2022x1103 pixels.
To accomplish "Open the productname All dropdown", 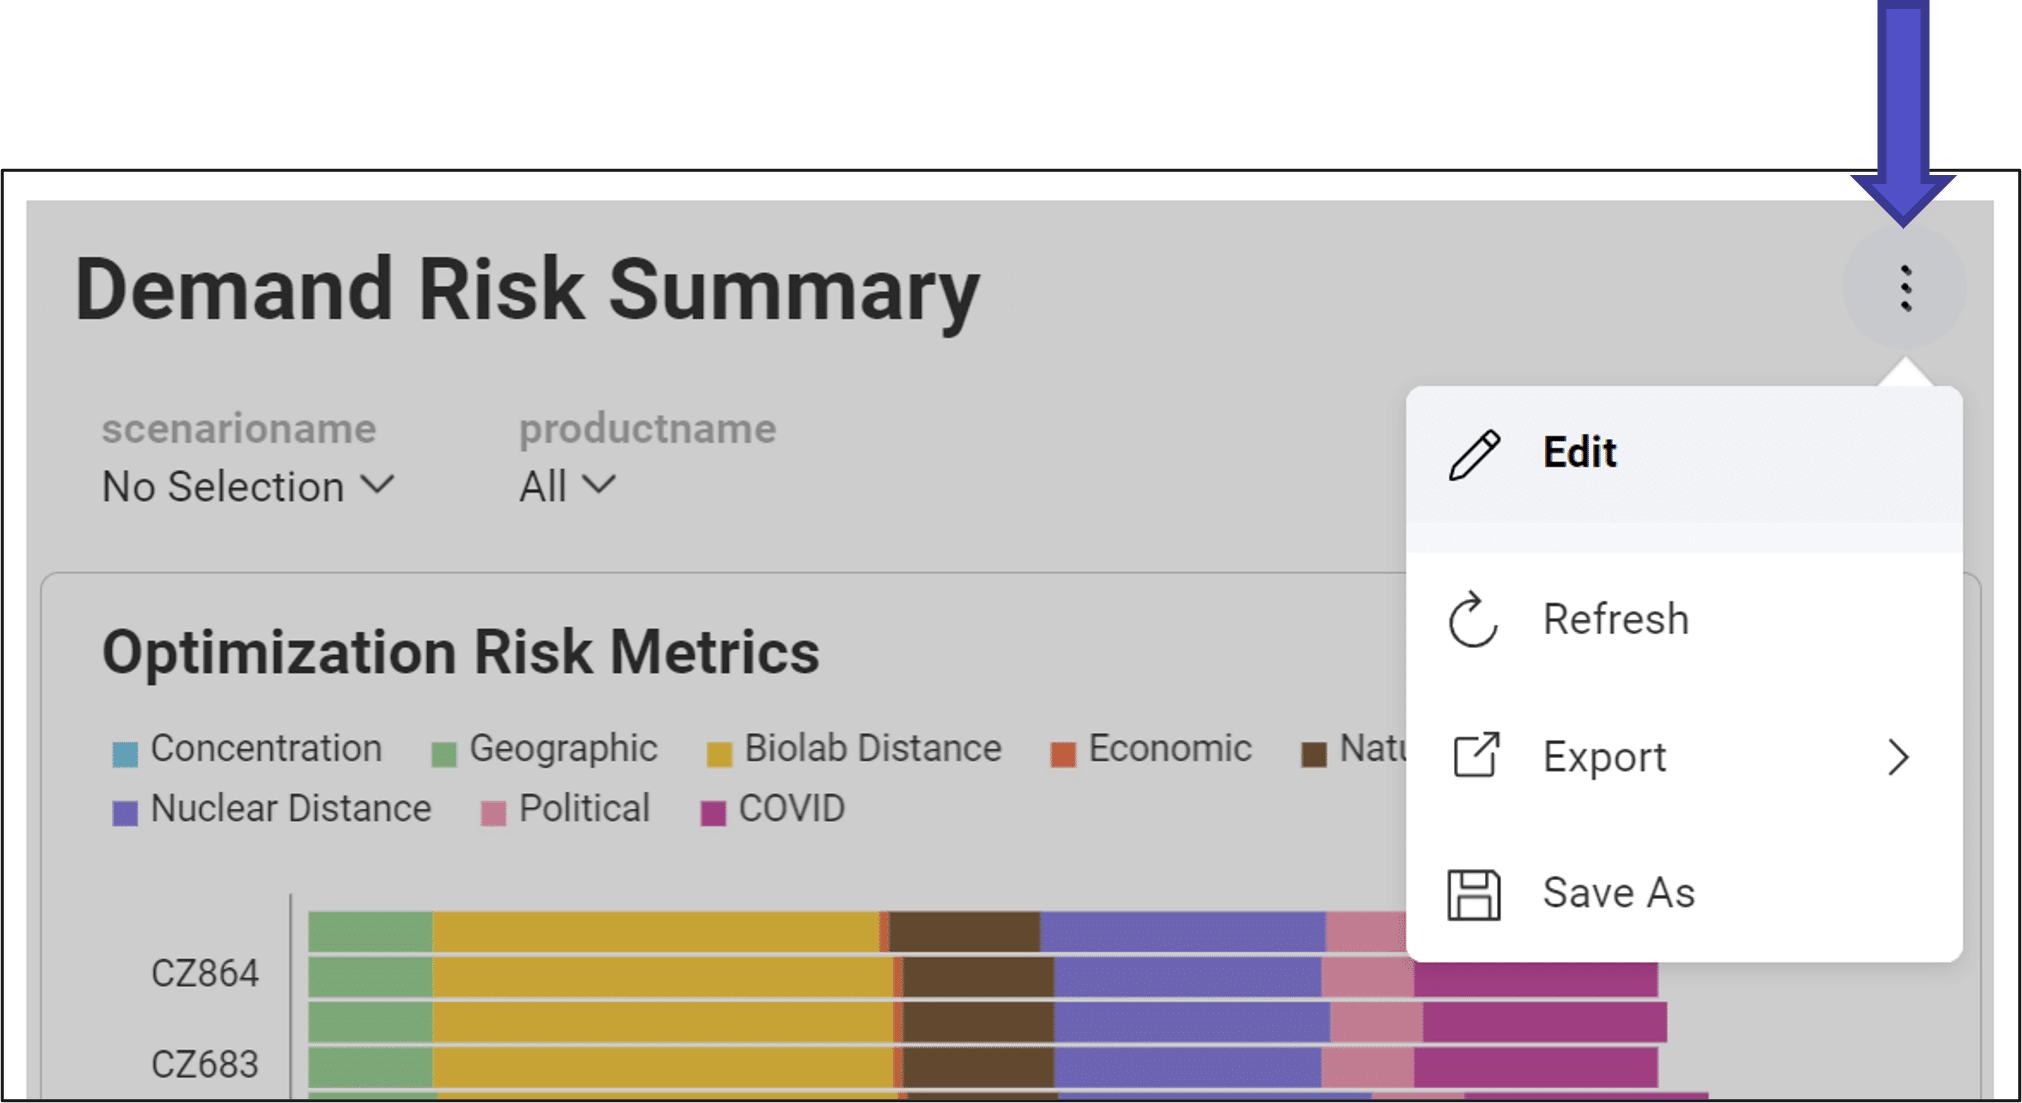I will 567,487.
